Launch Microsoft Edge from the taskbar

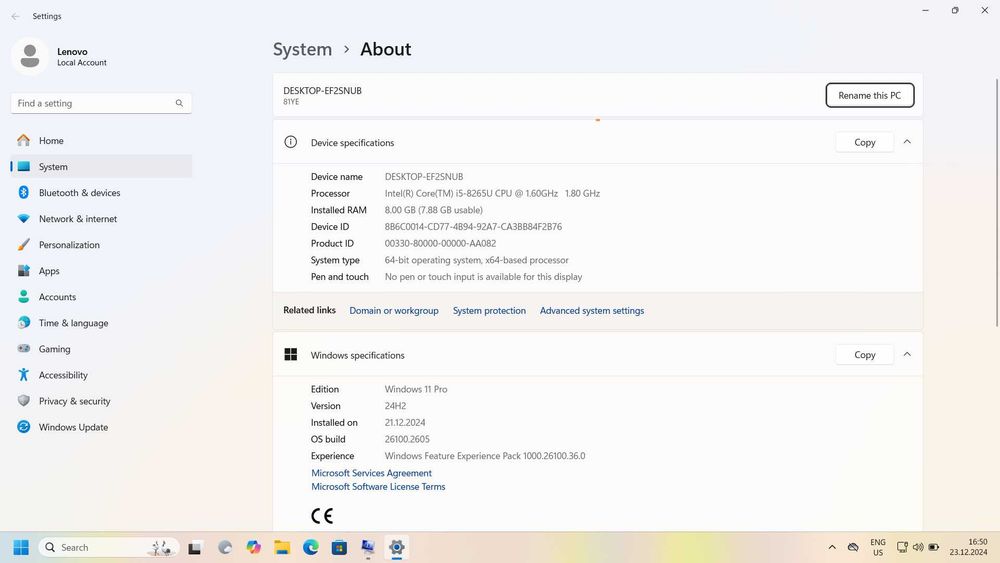tap(311, 547)
